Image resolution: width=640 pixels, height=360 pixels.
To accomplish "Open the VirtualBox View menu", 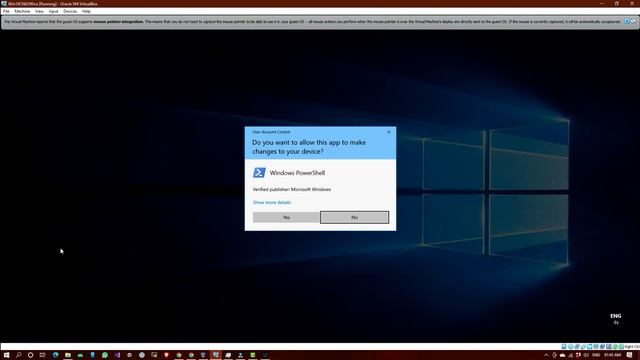I will (x=39, y=11).
